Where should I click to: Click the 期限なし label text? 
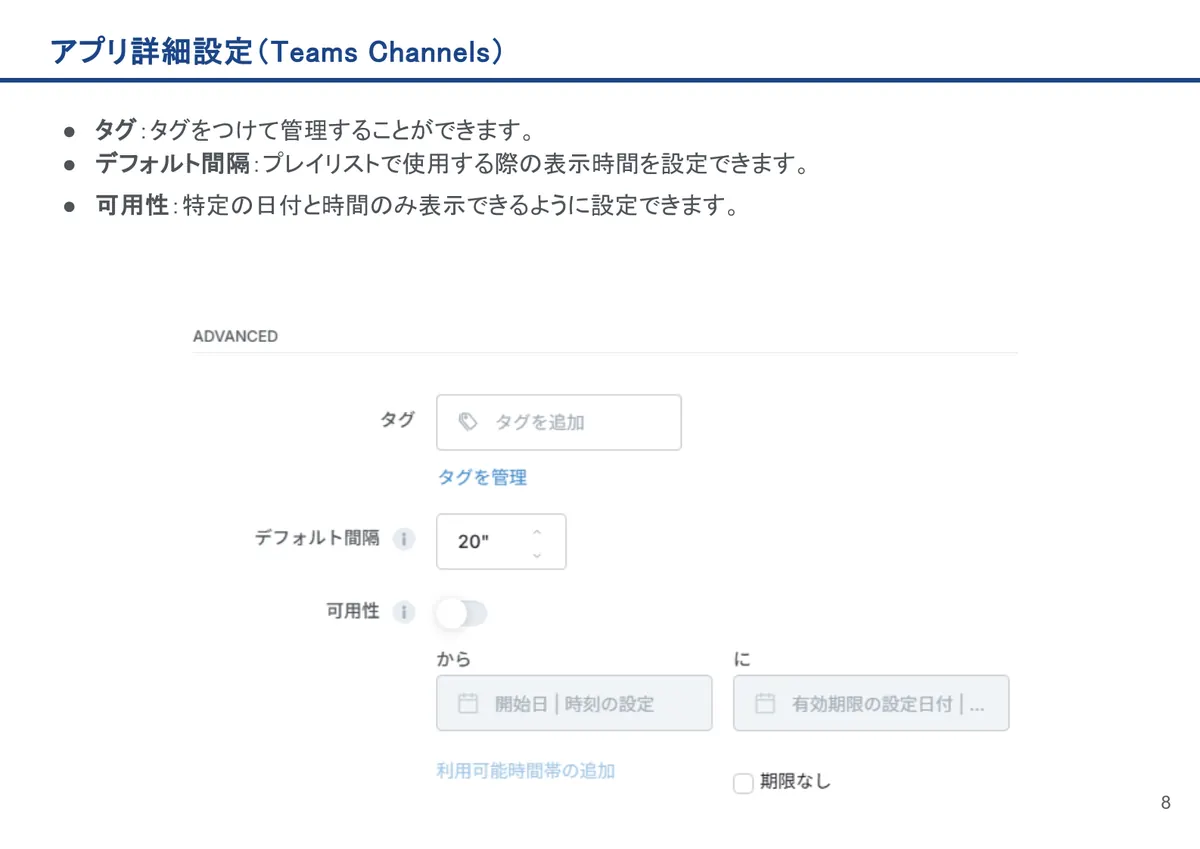pos(795,782)
